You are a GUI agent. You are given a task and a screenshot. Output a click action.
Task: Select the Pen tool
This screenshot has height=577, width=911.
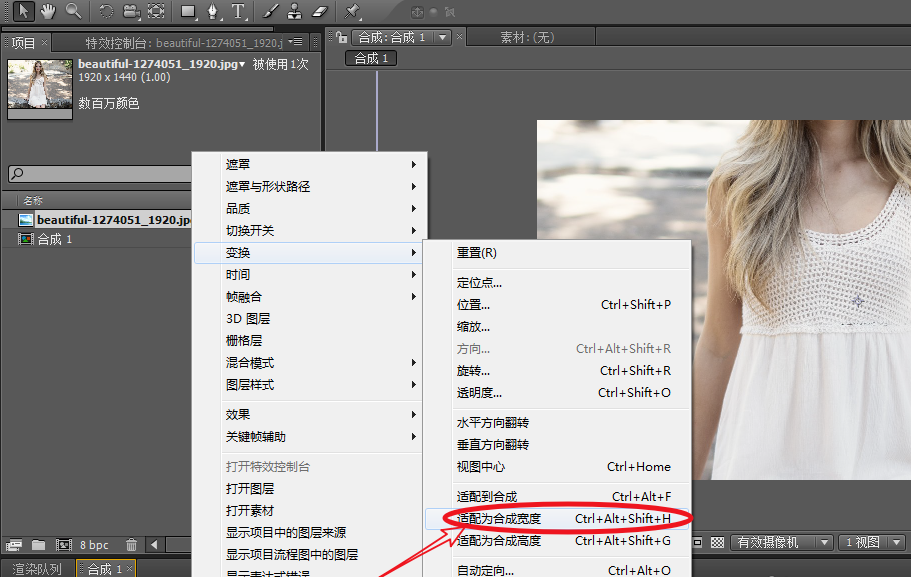[x=213, y=11]
